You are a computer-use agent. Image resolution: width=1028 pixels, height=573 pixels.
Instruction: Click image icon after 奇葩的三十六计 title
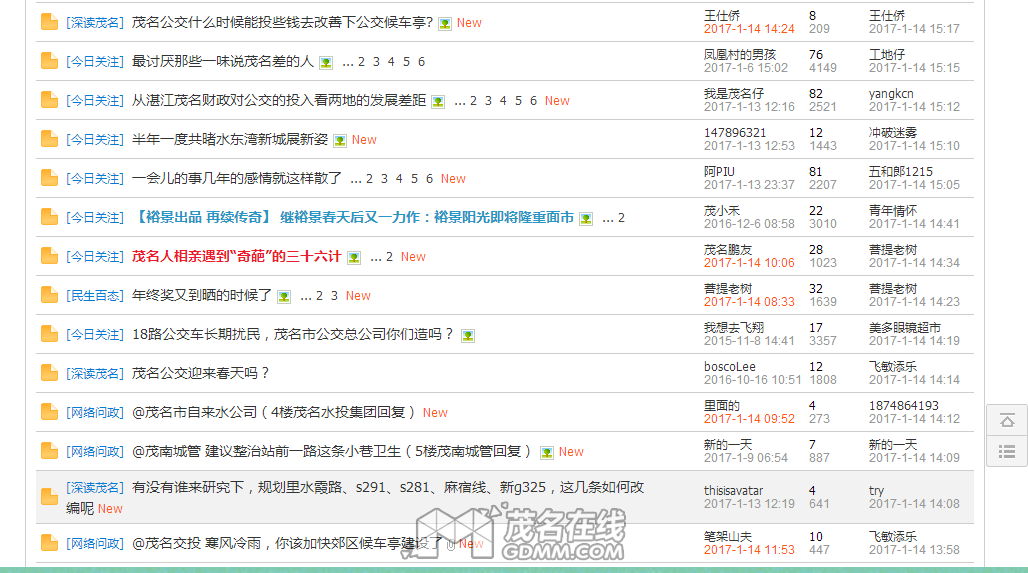coord(353,258)
